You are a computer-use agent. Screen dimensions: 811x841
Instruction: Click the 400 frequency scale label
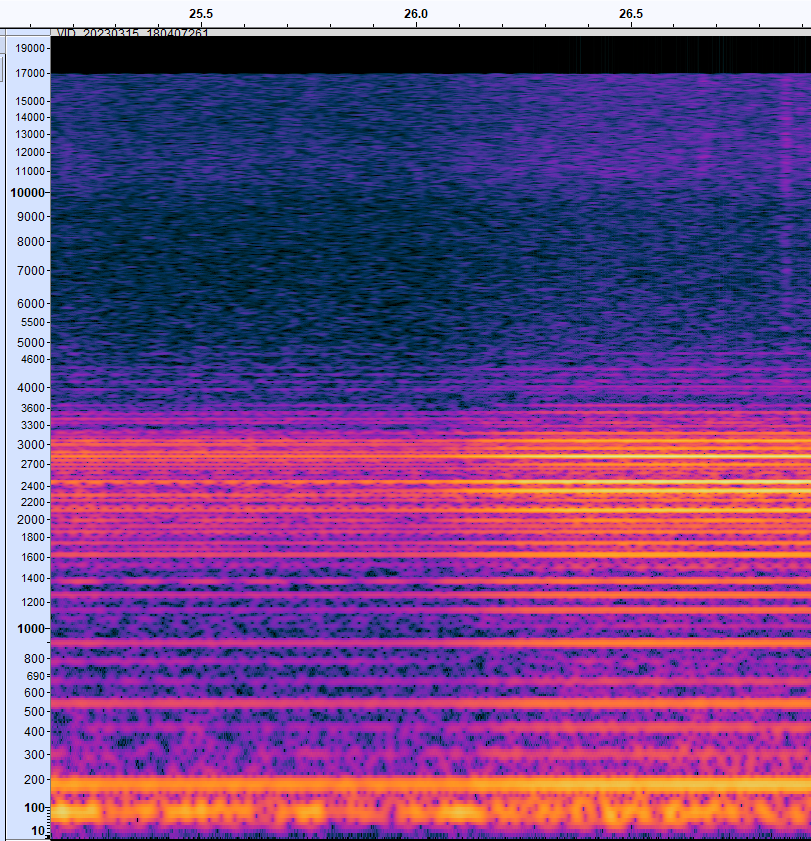[x=35, y=732]
